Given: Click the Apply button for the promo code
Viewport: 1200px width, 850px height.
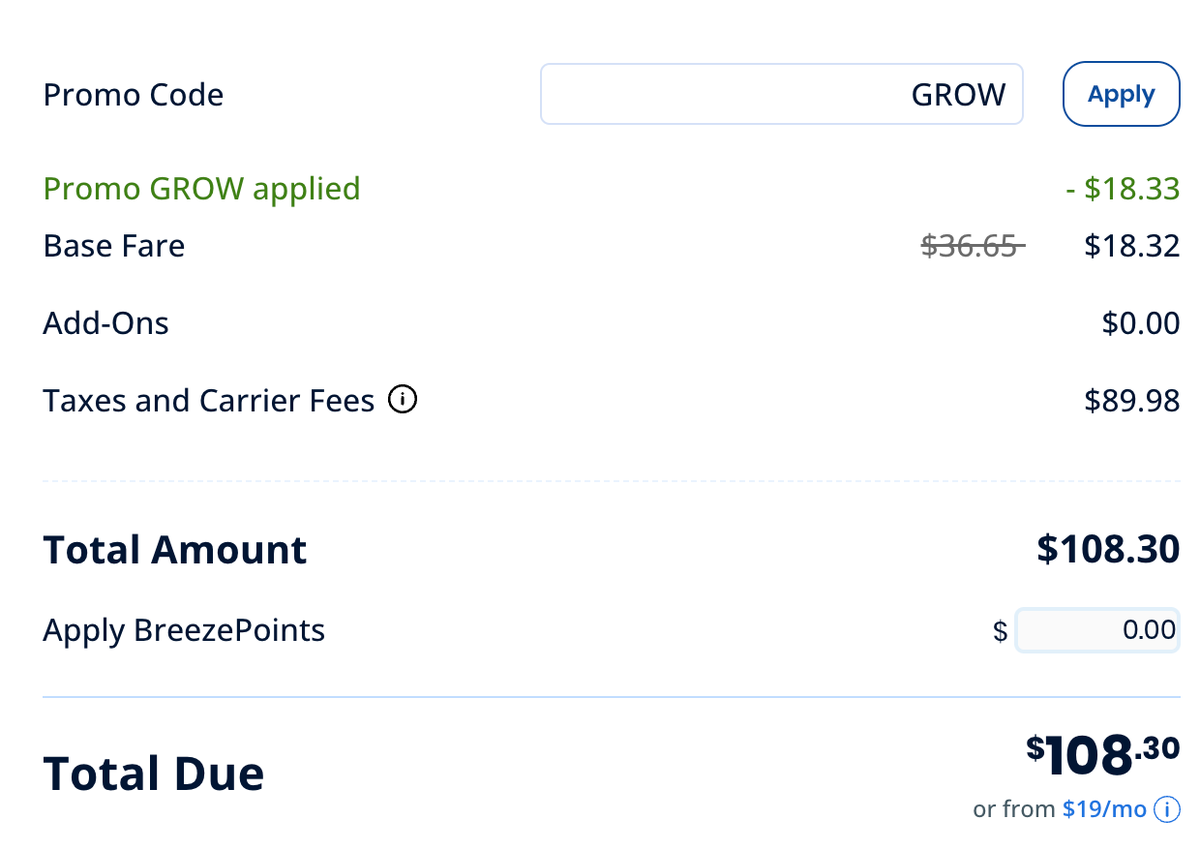Looking at the screenshot, I should coord(1121,93).
